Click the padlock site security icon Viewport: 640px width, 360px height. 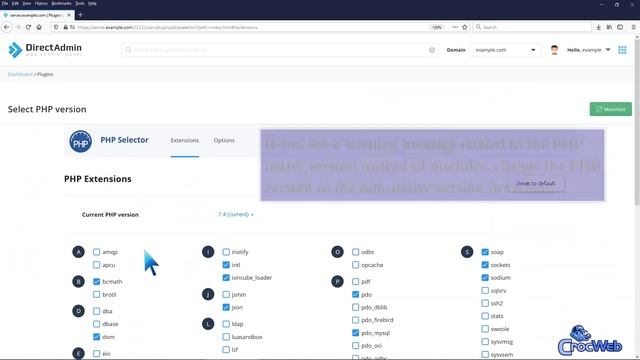click(x=65, y=27)
